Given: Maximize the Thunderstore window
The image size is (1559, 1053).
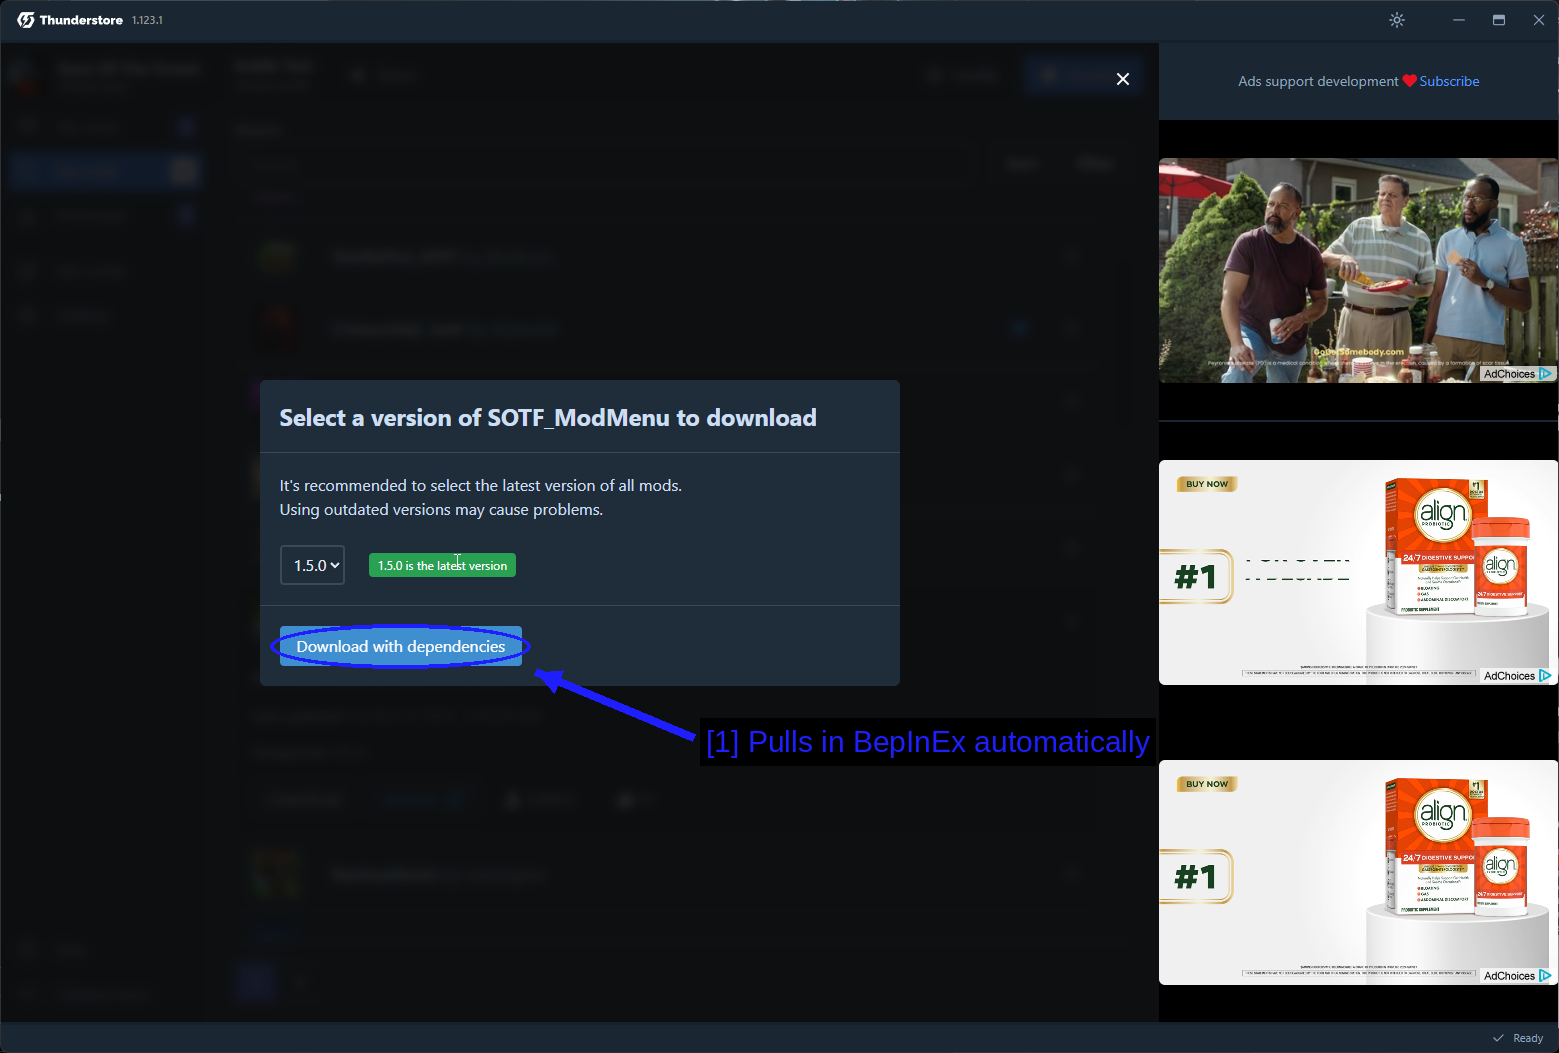Looking at the screenshot, I should point(1499,20).
